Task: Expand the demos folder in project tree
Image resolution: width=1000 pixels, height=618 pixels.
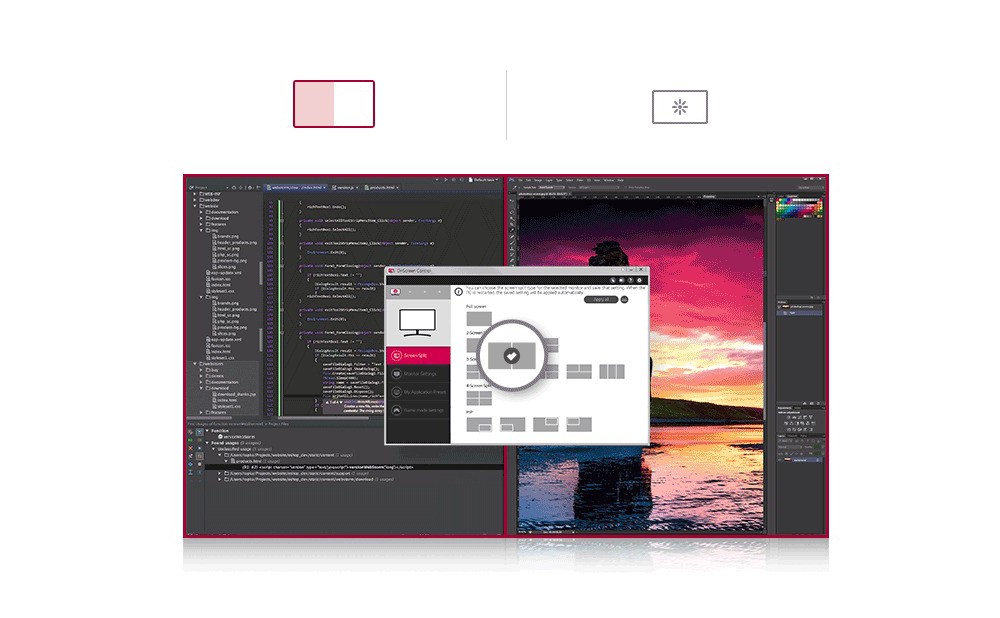Action: pyautogui.click(x=202, y=376)
